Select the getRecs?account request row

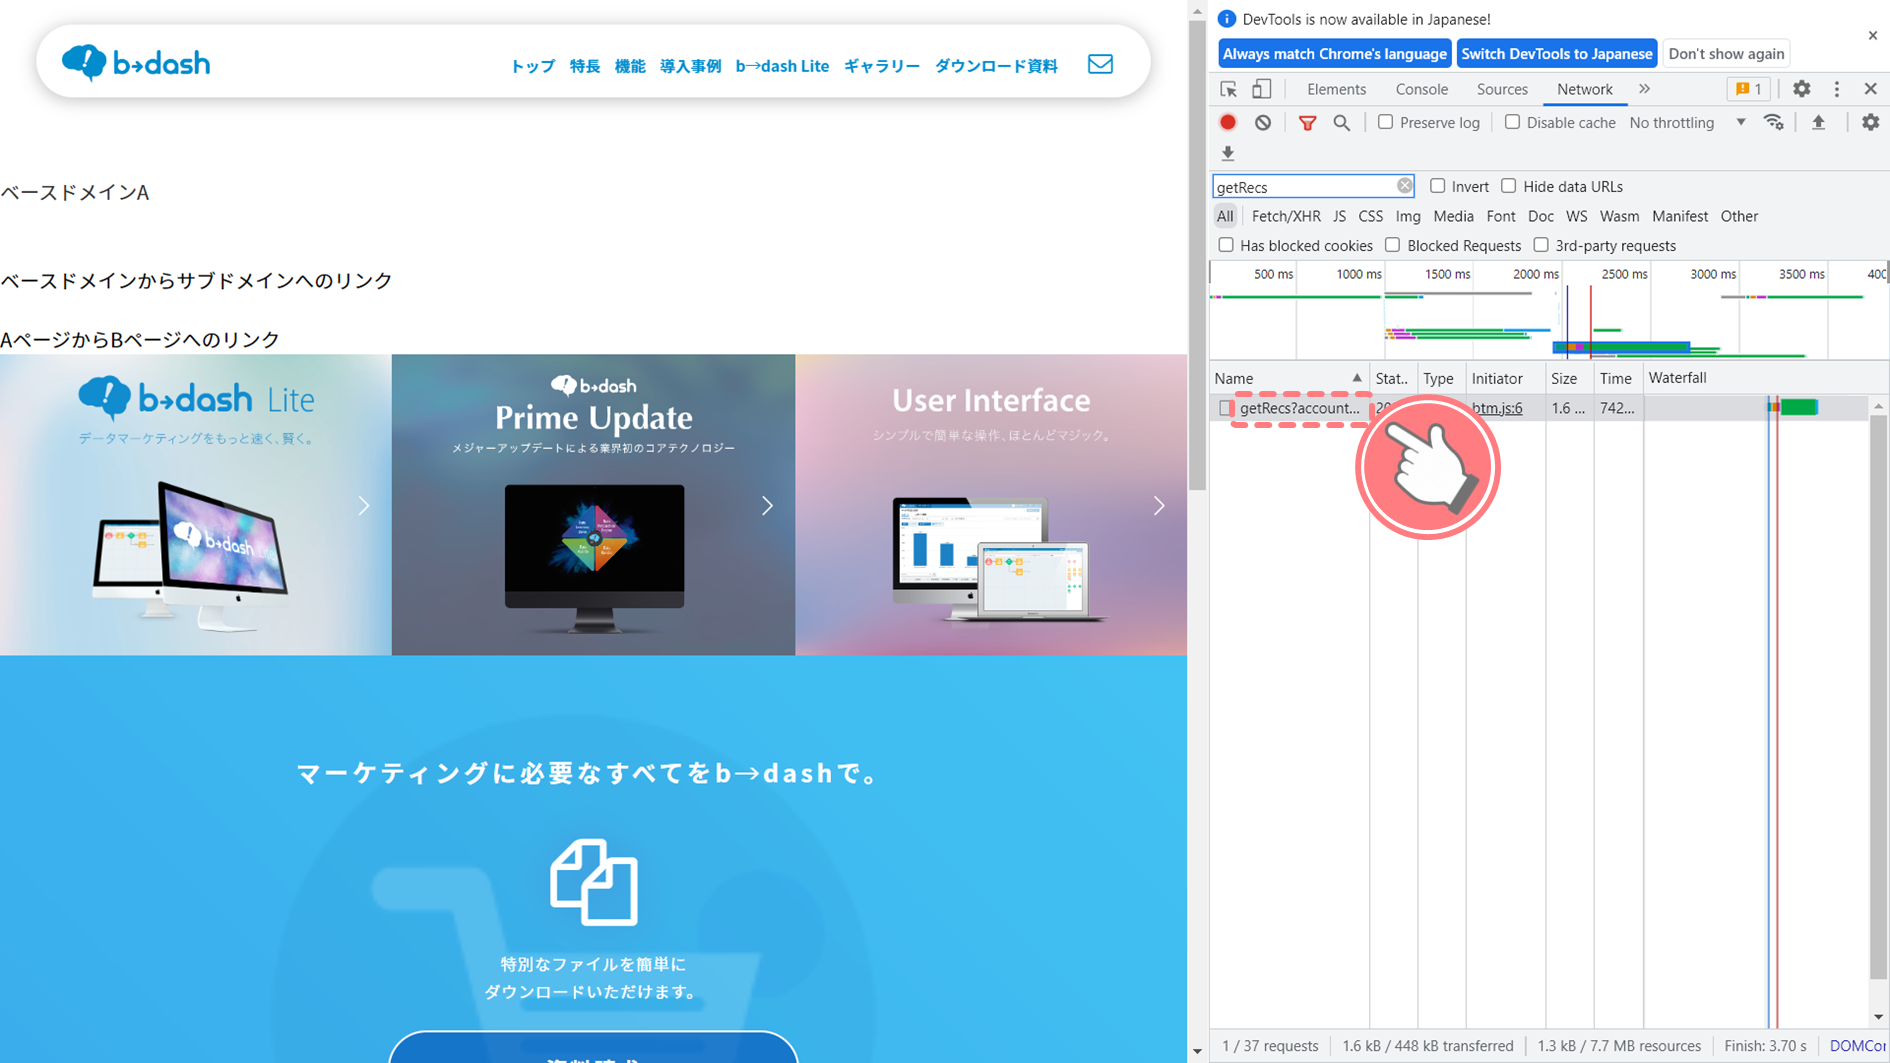click(1538, 408)
